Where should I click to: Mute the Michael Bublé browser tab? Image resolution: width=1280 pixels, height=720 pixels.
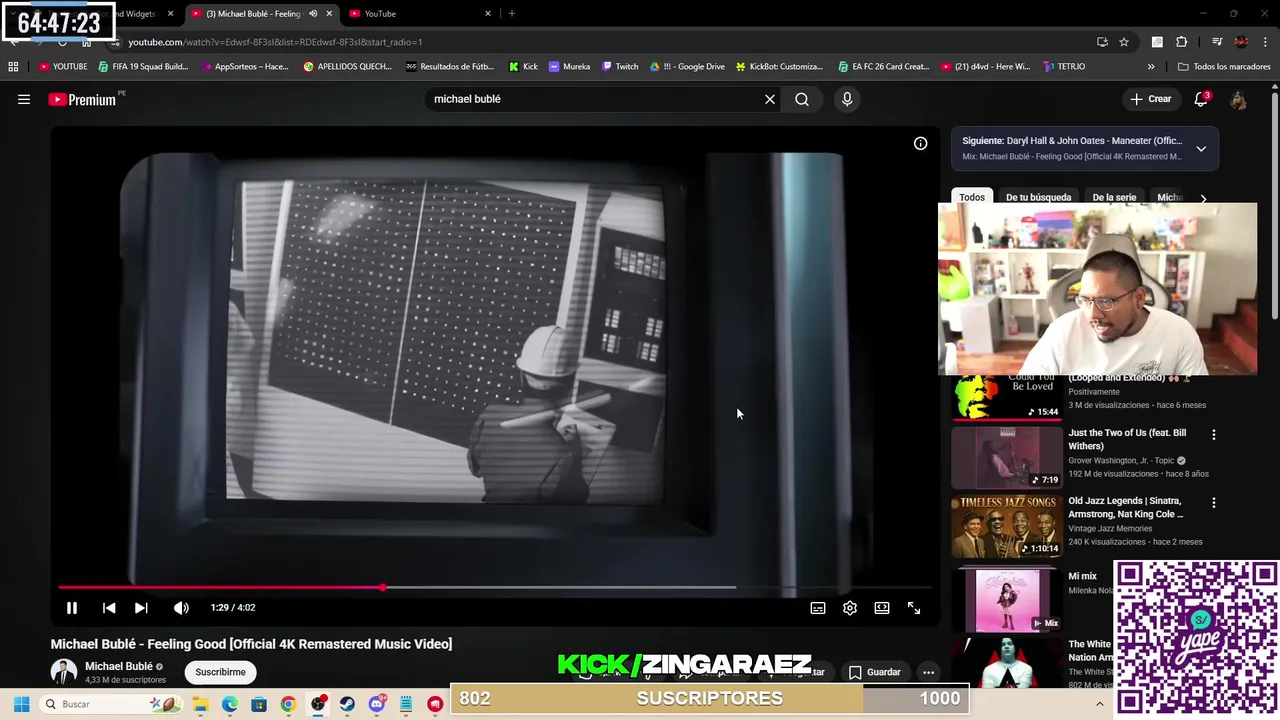click(x=313, y=14)
